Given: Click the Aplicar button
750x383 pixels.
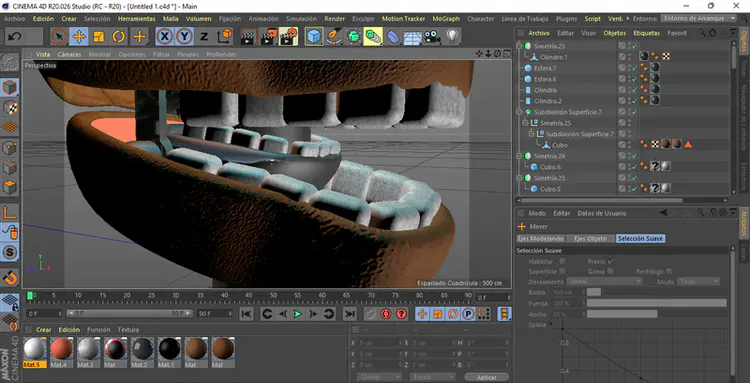Looking at the screenshot, I should (x=486, y=377).
